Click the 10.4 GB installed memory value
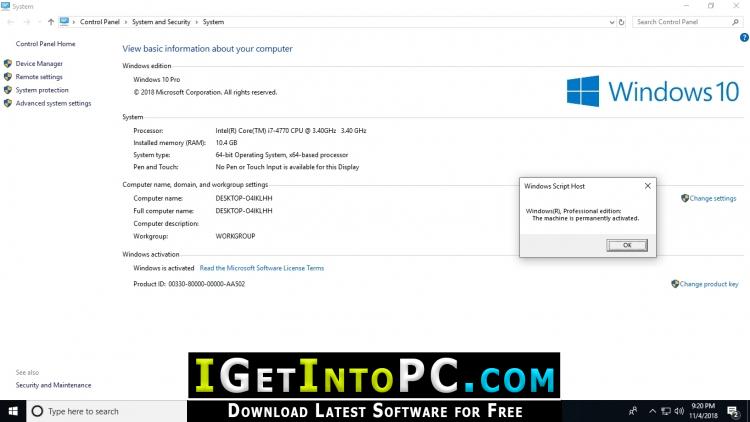This screenshot has width=750, height=422. [x=226, y=143]
